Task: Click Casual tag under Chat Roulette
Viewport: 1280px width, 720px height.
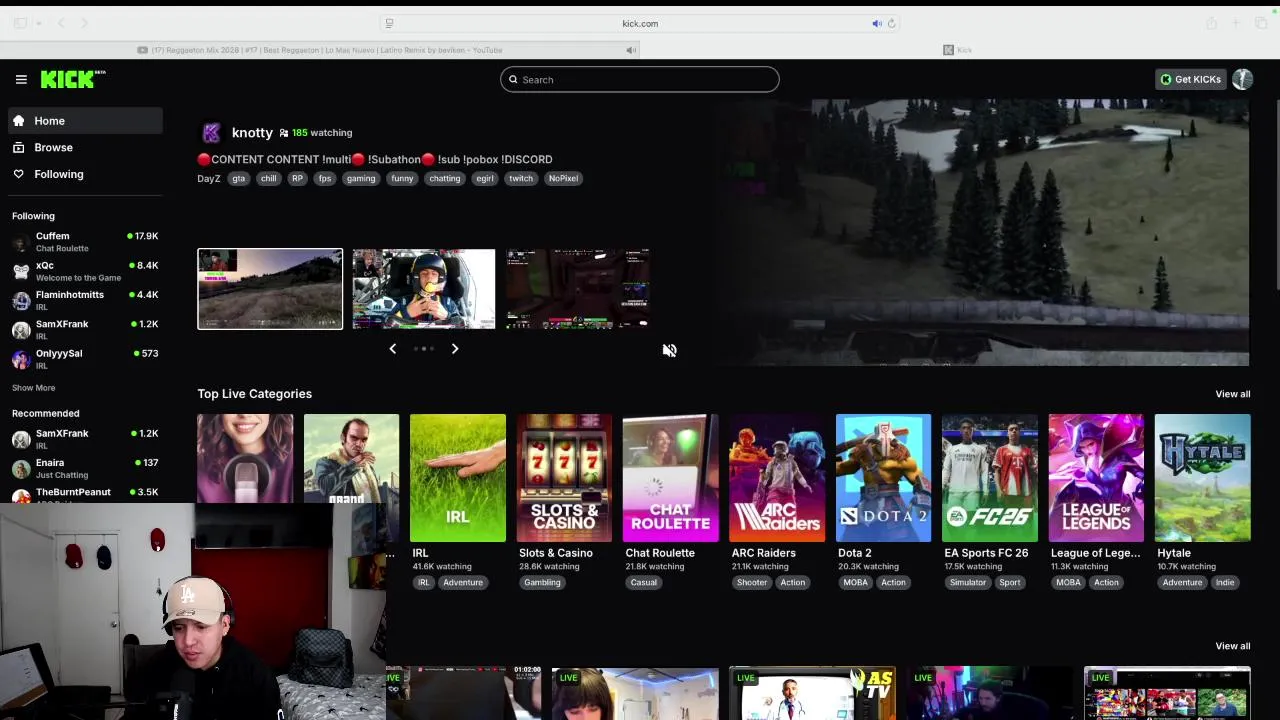Action: point(644,583)
